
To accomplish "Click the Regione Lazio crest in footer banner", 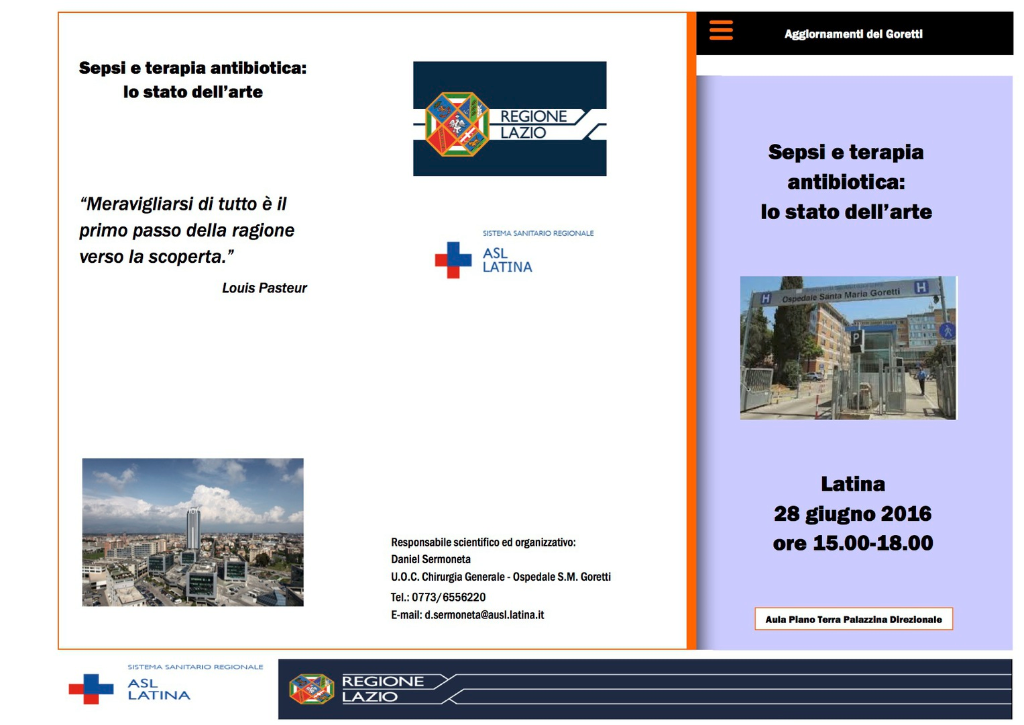I will pos(311,688).
